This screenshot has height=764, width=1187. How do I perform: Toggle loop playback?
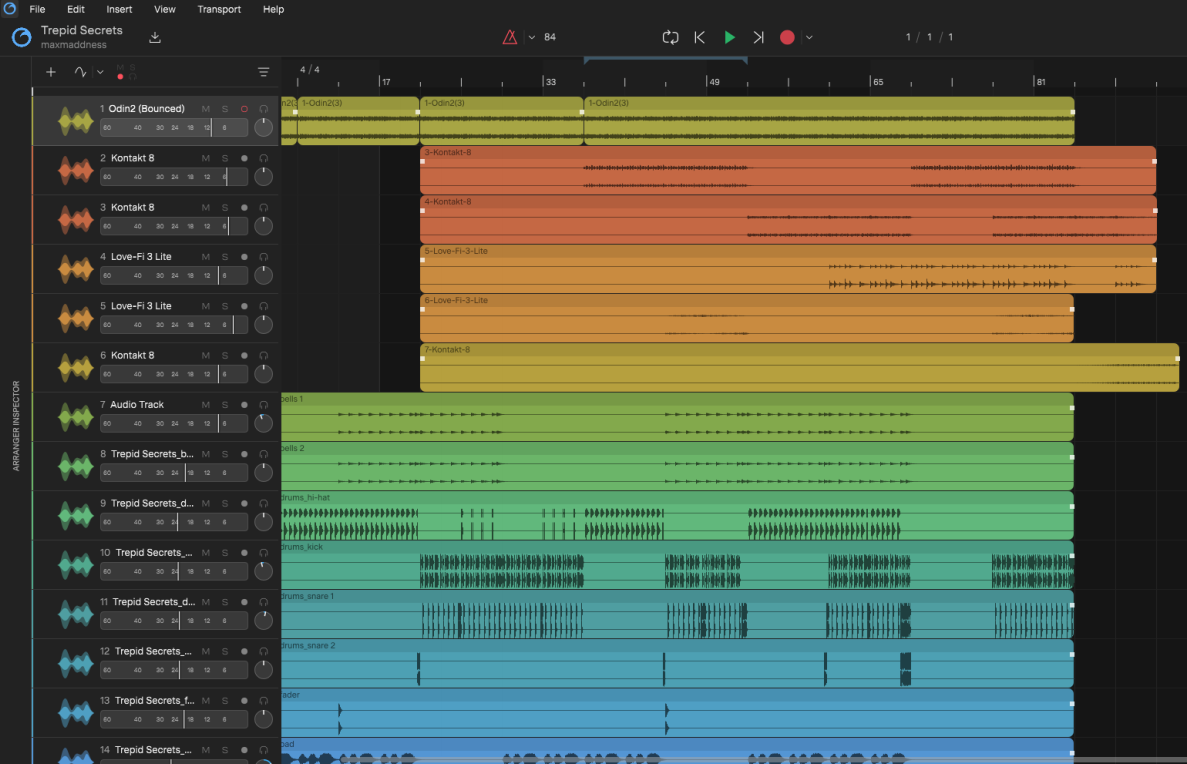670,37
